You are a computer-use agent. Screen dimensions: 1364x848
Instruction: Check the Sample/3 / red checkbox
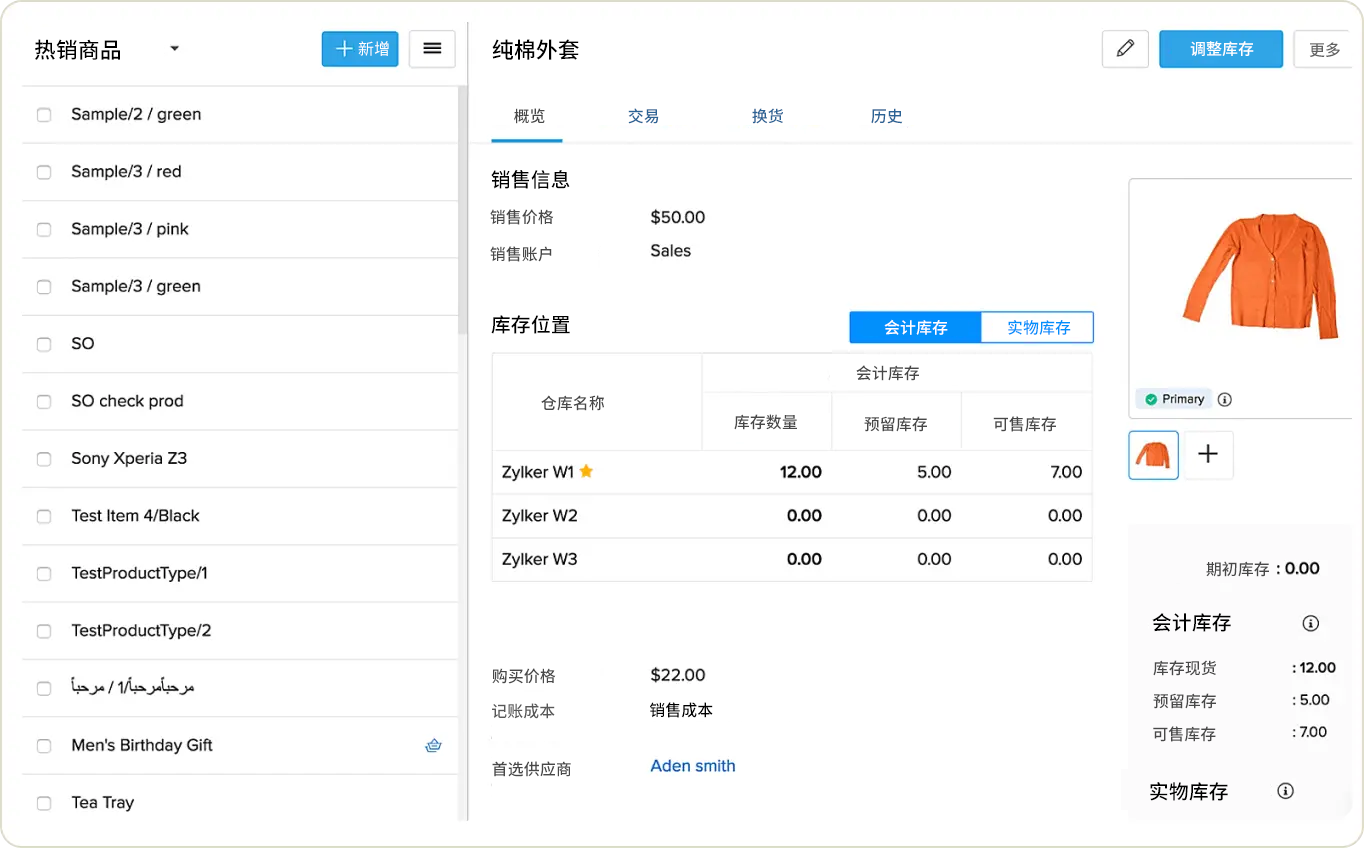coord(44,171)
